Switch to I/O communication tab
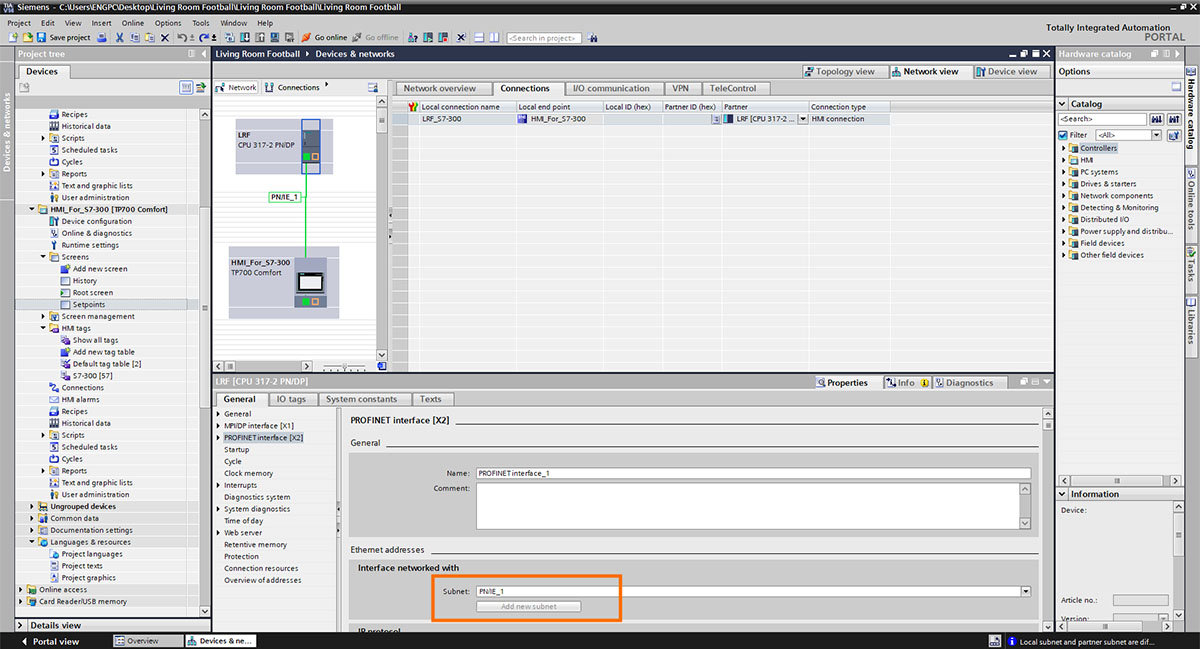The image size is (1200, 649). (x=611, y=88)
